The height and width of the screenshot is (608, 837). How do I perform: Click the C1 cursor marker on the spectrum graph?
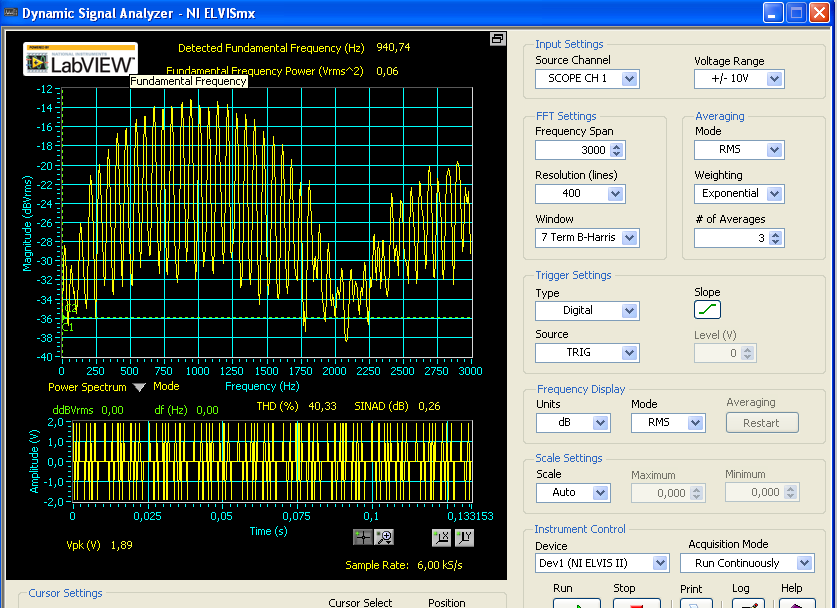pyautogui.click(x=67, y=327)
